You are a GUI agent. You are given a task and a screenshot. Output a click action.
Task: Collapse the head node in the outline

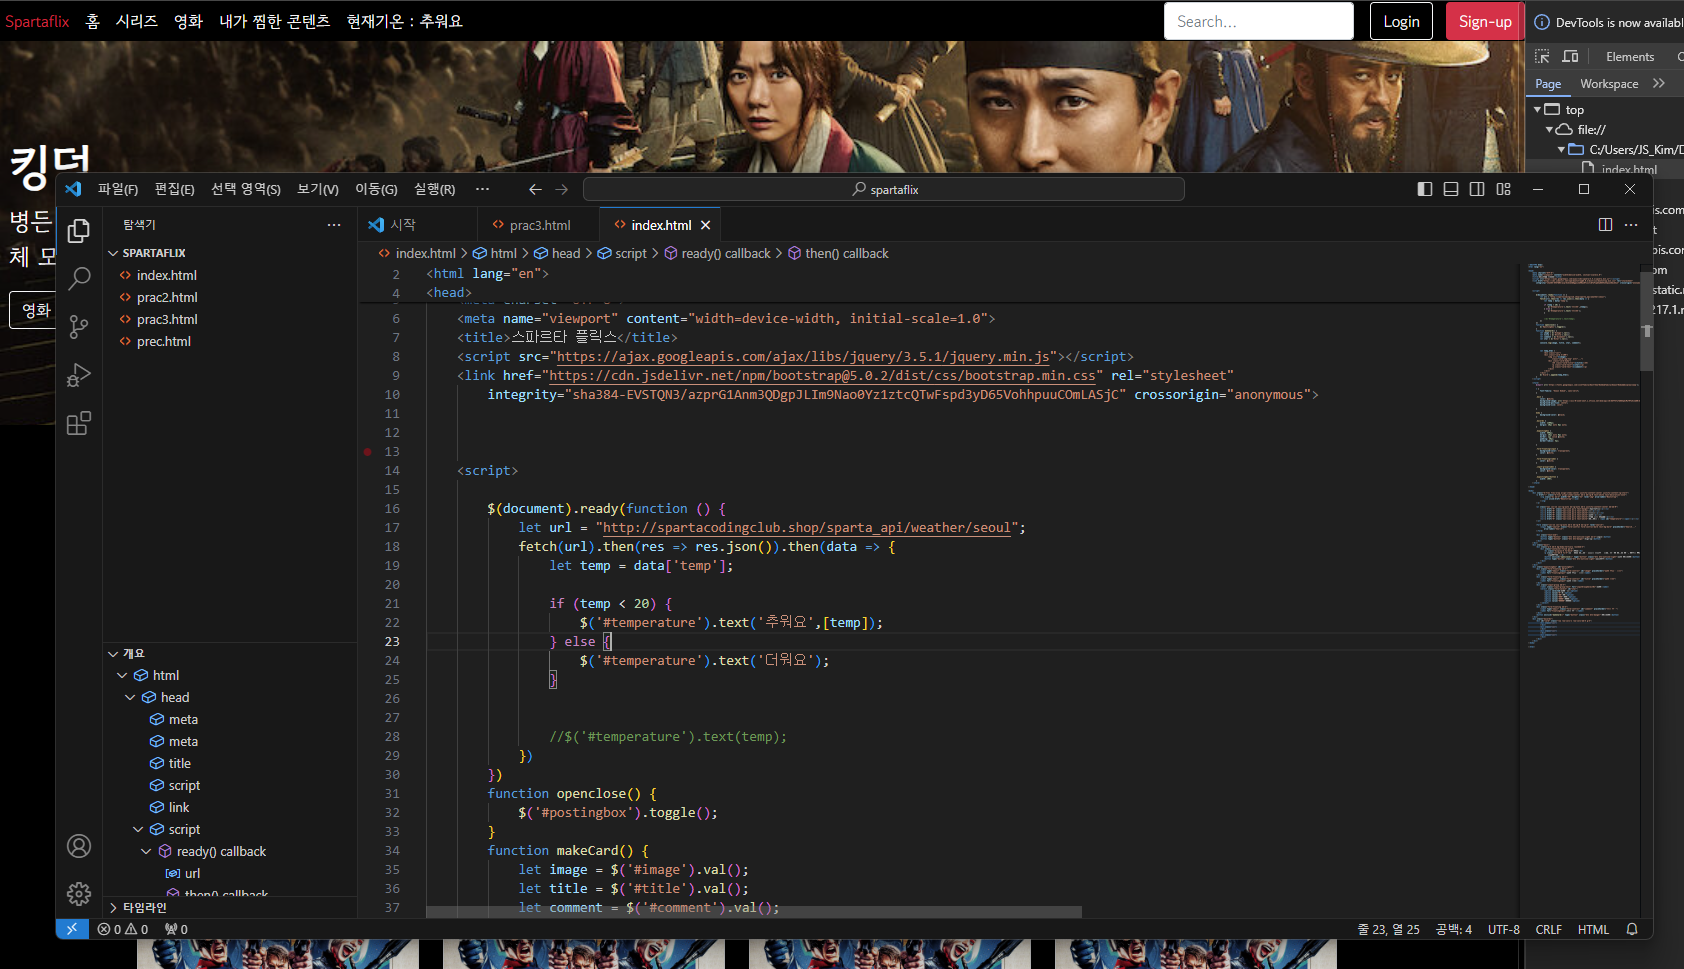[131, 697]
